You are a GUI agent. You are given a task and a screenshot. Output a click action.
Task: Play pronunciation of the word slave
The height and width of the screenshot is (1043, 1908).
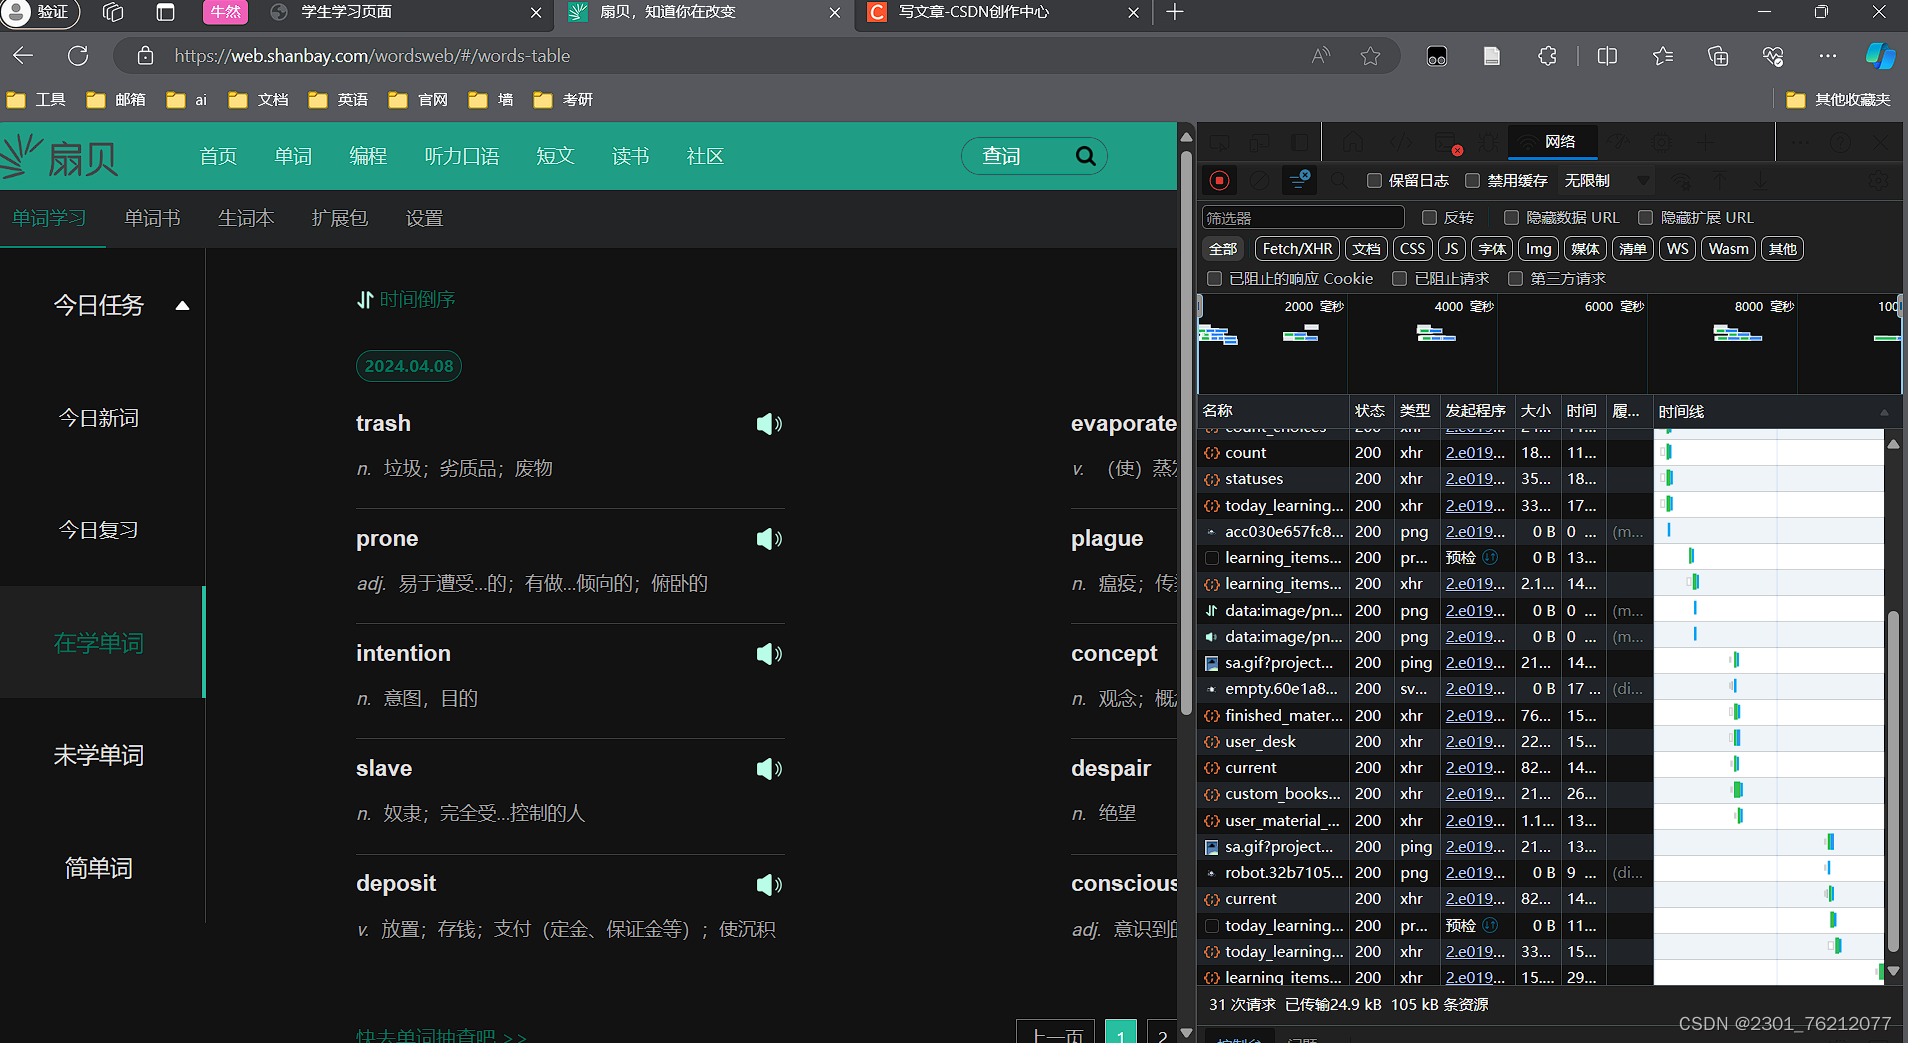click(x=768, y=769)
